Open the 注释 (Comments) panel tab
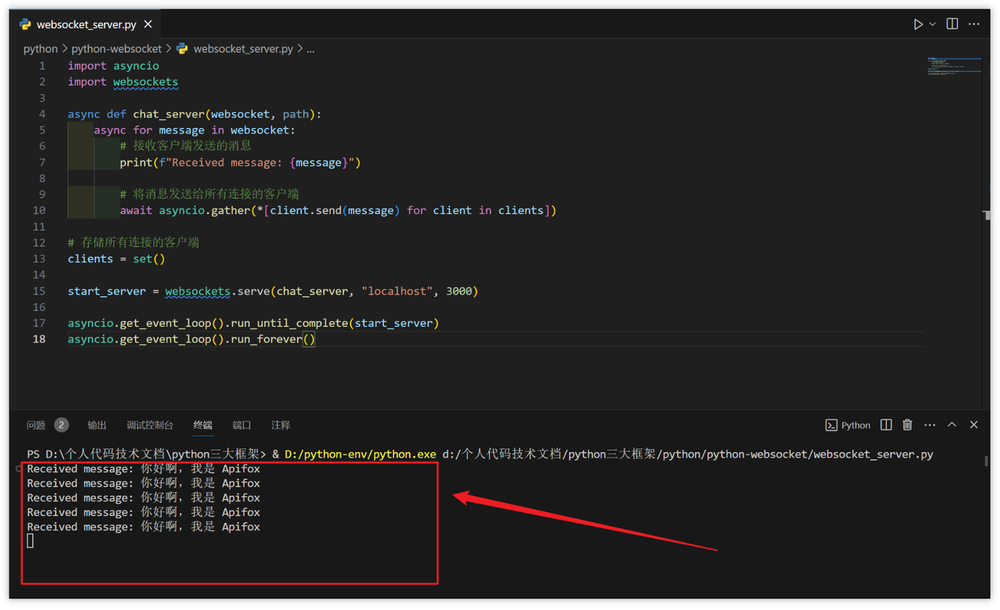Screen dimensions: 1000x610 click(x=281, y=425)
